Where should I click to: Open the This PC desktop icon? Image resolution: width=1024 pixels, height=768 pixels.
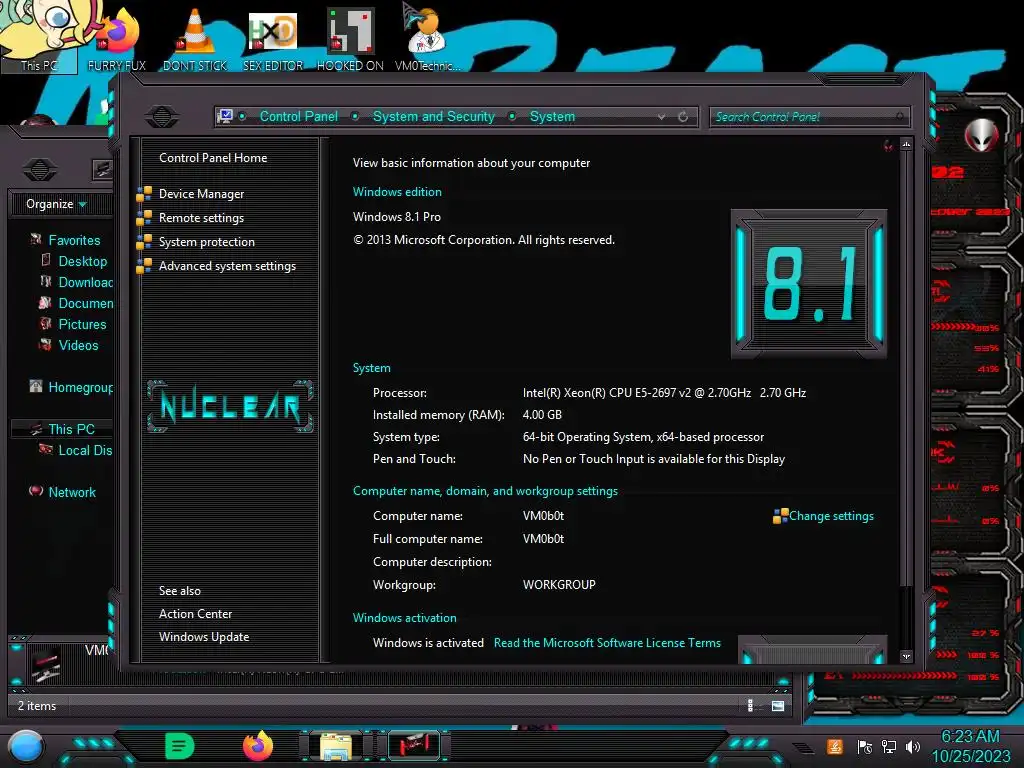39,37
